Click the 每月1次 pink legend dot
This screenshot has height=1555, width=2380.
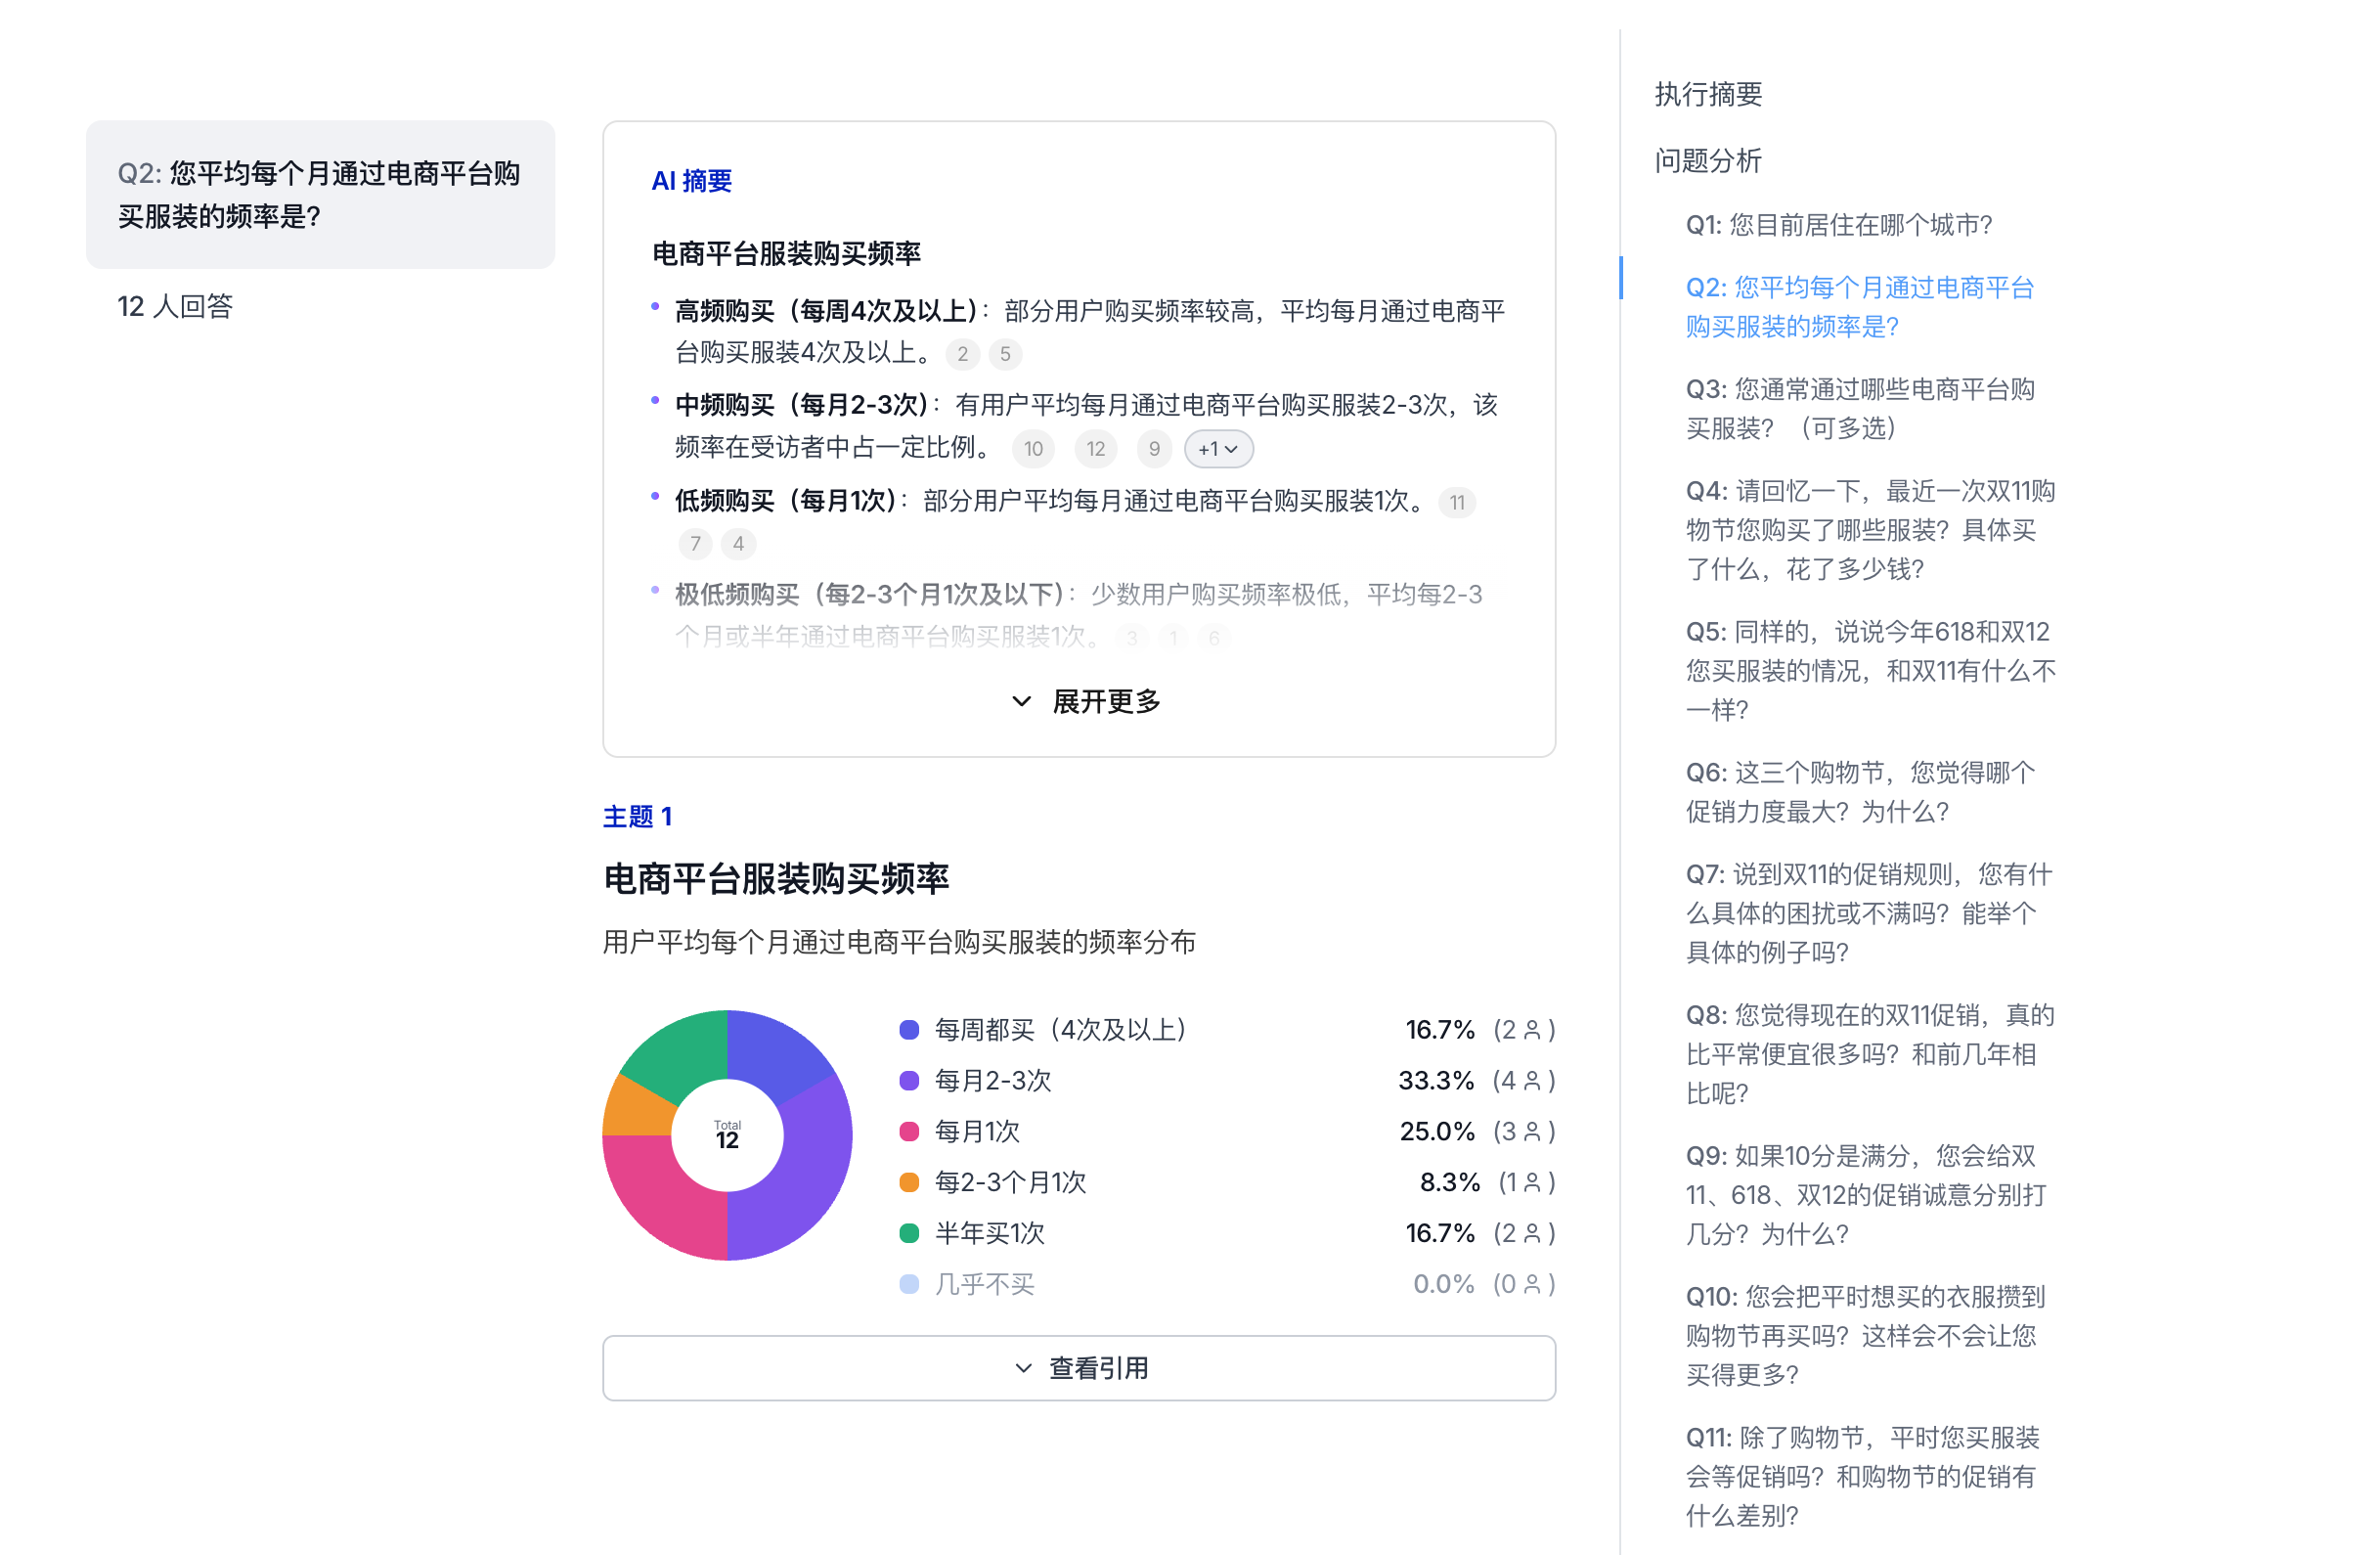coord(909,1132)
